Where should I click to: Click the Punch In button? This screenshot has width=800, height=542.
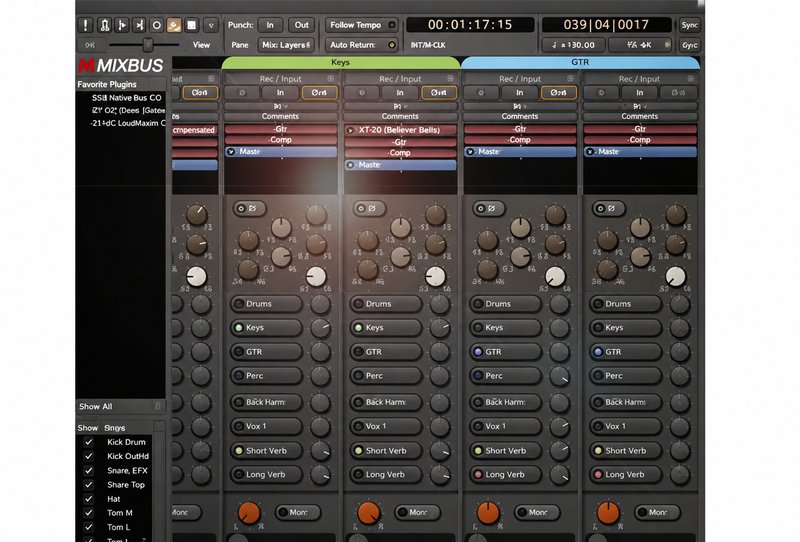[270, 25]
